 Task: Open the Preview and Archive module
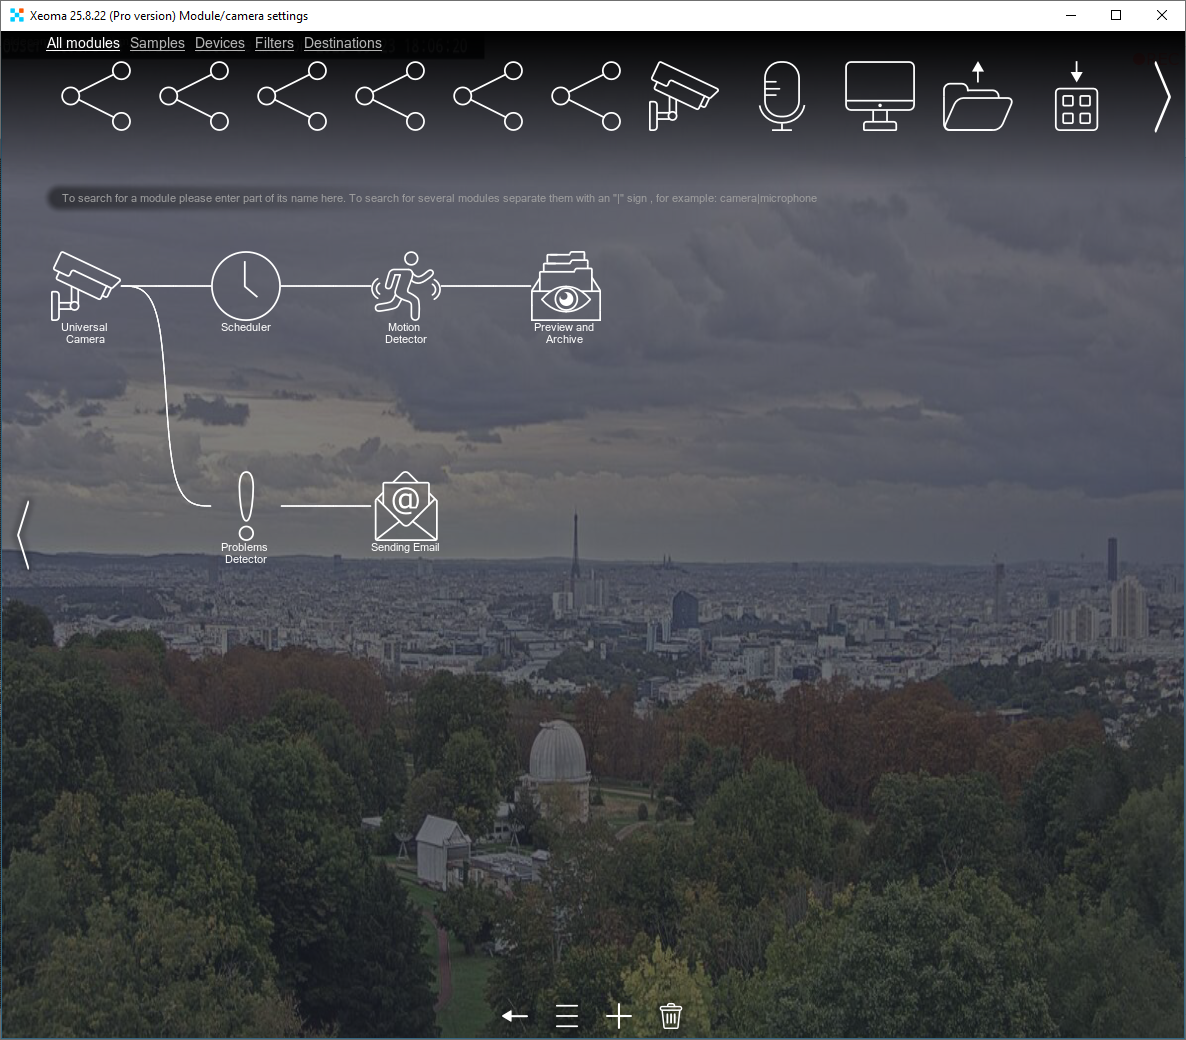tap(565, 285)
